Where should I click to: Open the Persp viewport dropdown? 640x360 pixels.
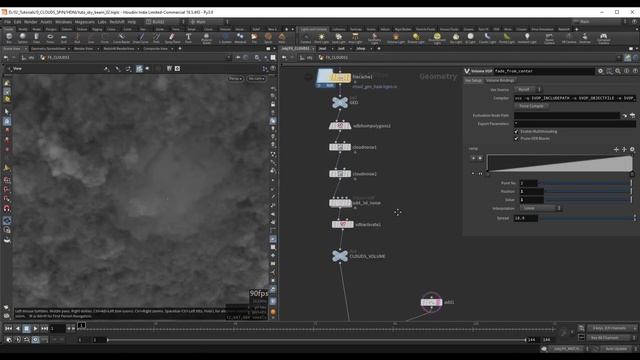pyautogui.click(x=236, y=78)
